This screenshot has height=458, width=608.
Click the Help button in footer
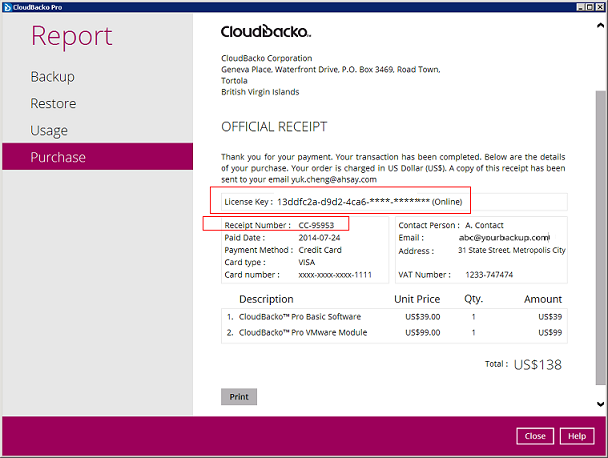[x=577, y=436]
